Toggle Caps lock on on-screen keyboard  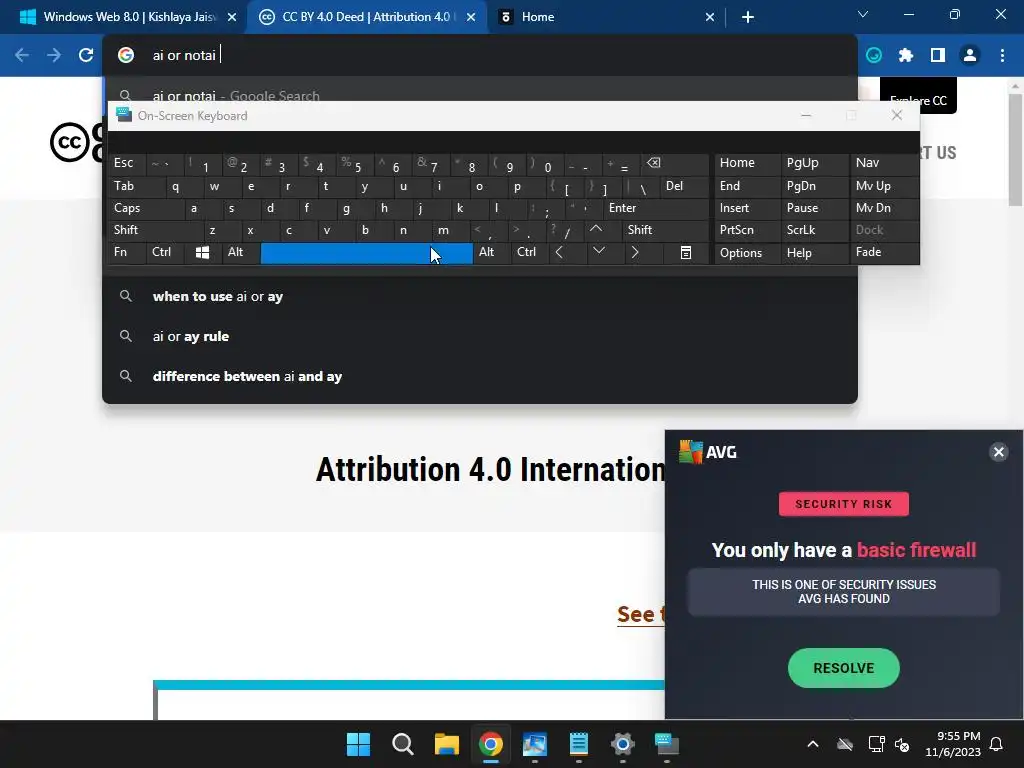[145, 208]
